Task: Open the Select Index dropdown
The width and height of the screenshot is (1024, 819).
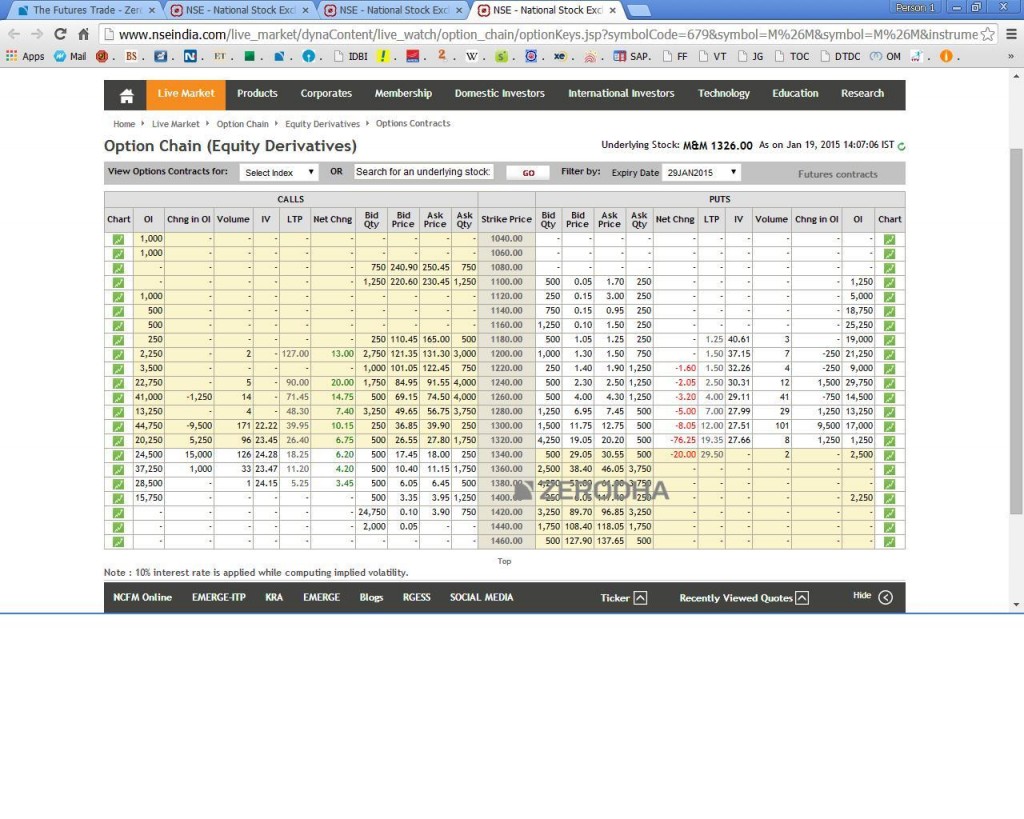Action: coord(279,171)
